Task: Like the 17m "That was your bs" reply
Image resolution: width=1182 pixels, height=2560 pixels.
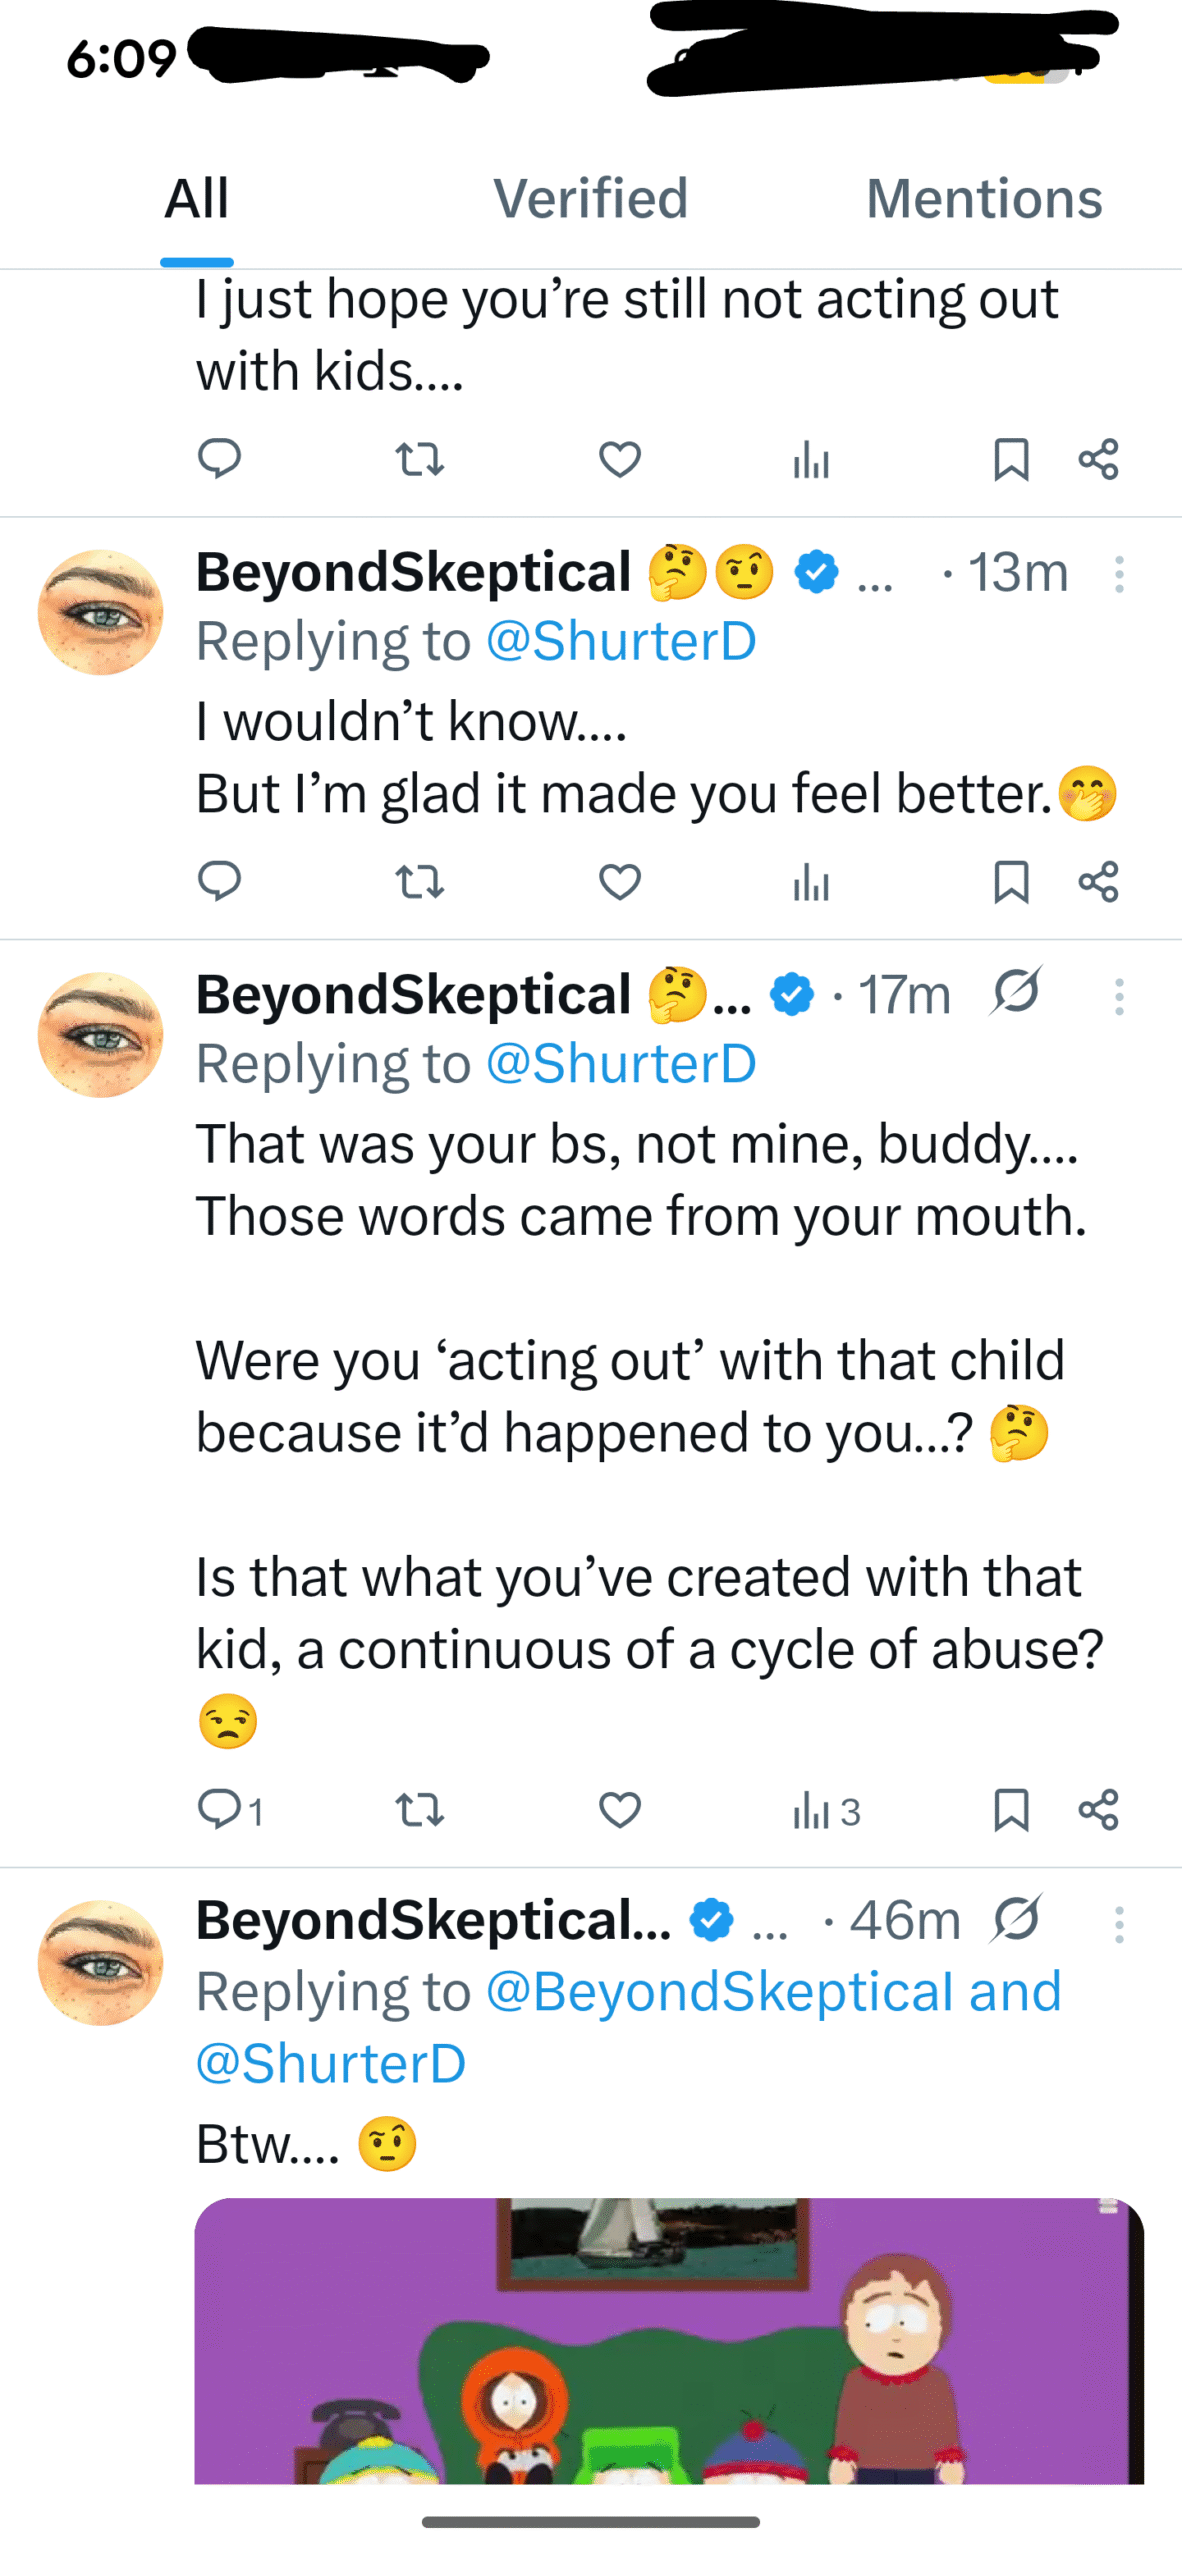Action: coord(619,1810)
